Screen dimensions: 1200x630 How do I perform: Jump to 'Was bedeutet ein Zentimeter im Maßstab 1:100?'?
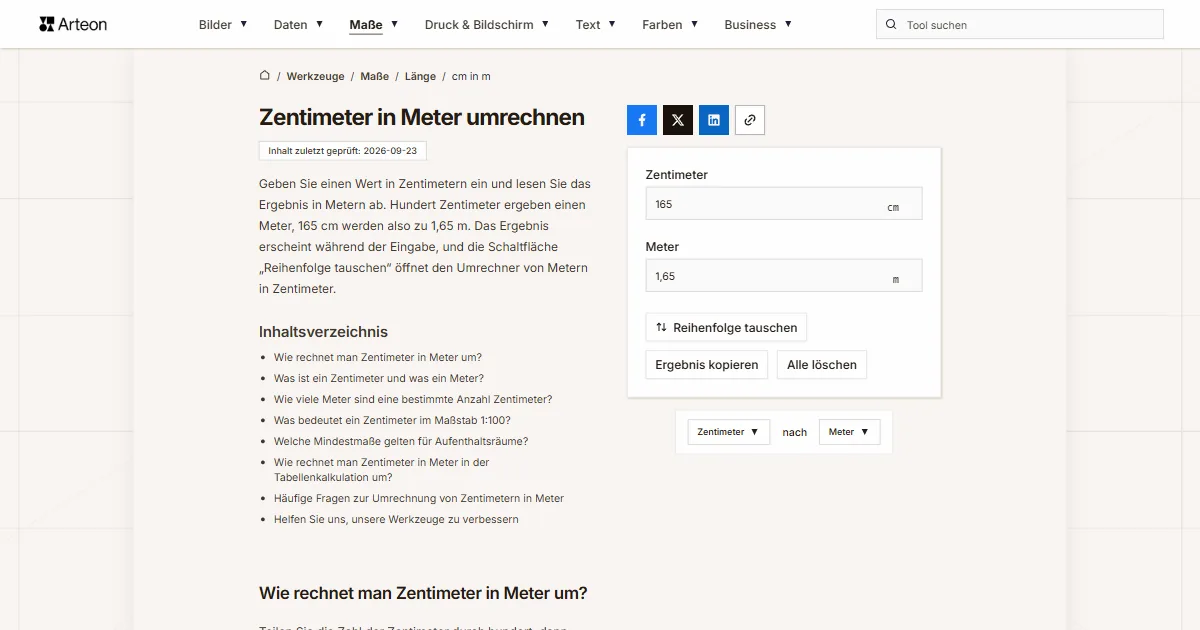(392, 420)
